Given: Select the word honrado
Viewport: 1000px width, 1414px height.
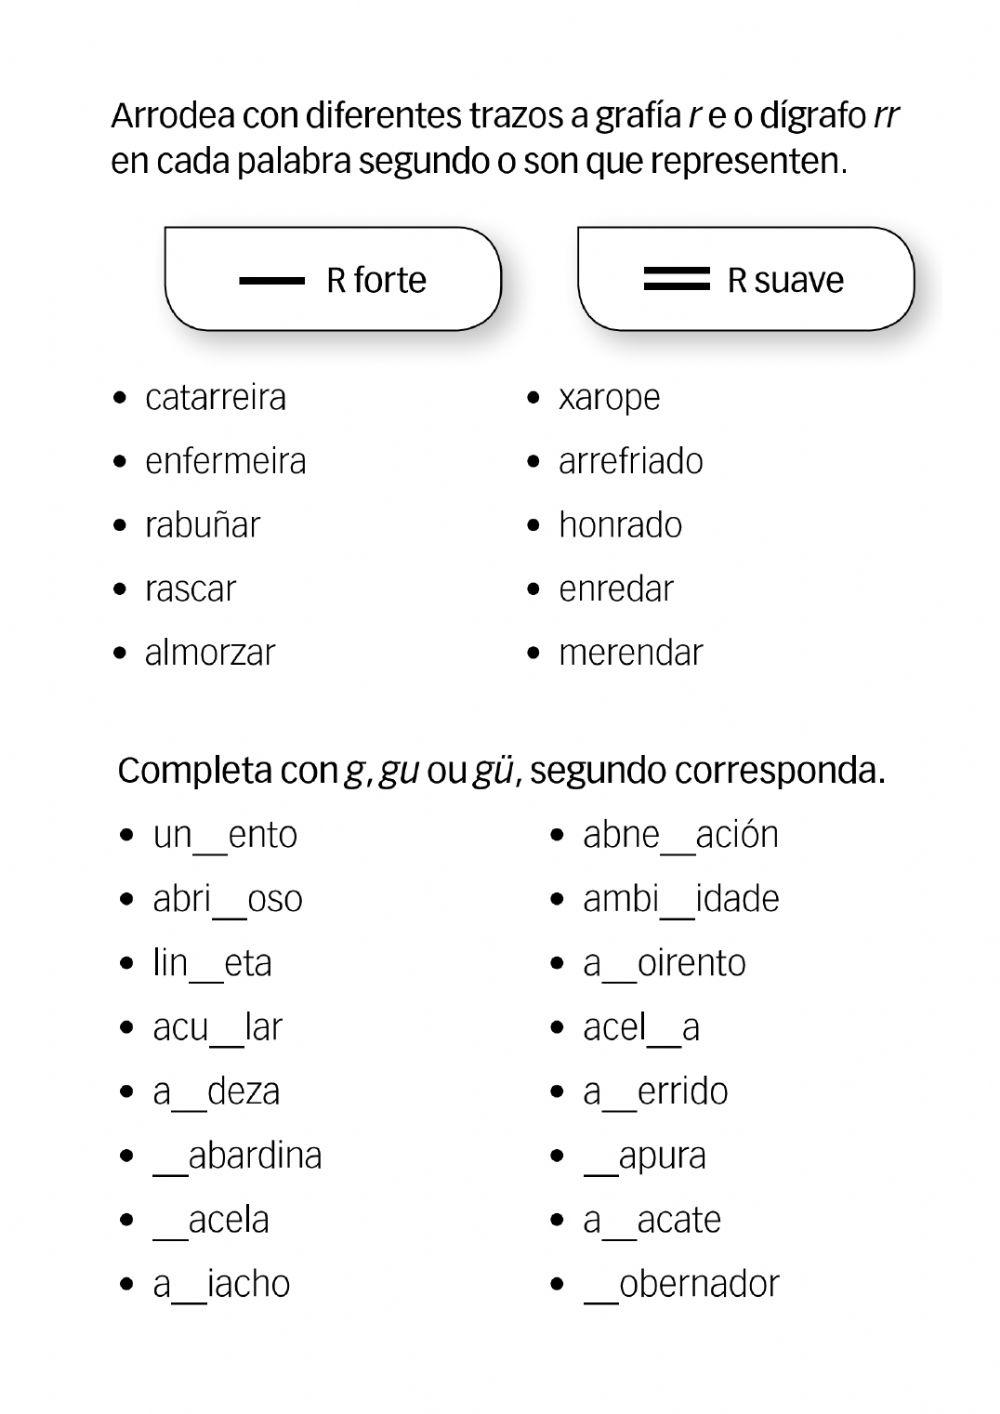Looking at the screenshot, I should coord(620,525).
